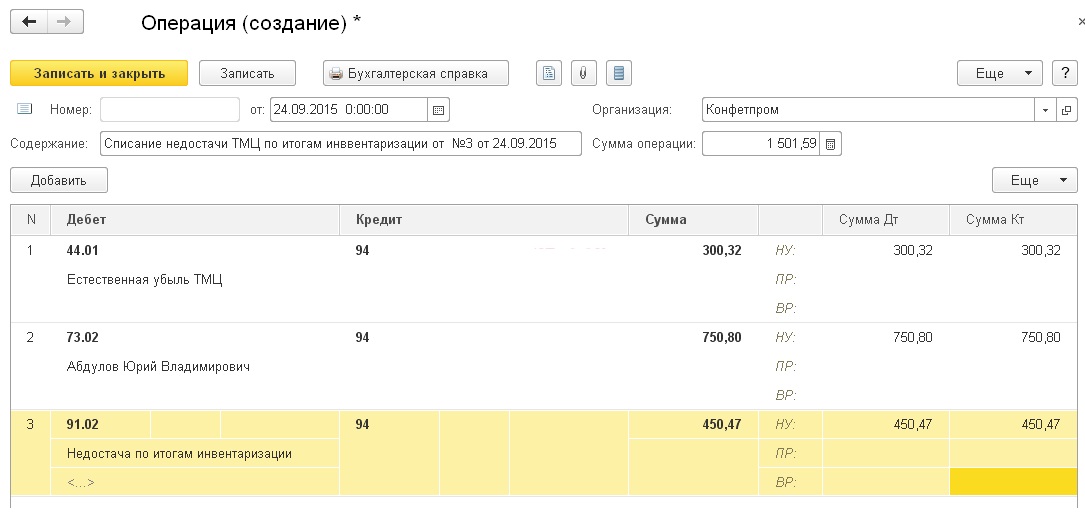Click the help question mark button
The width and height of the screenshot is (1085, 519).
(x=1065, y=73)
